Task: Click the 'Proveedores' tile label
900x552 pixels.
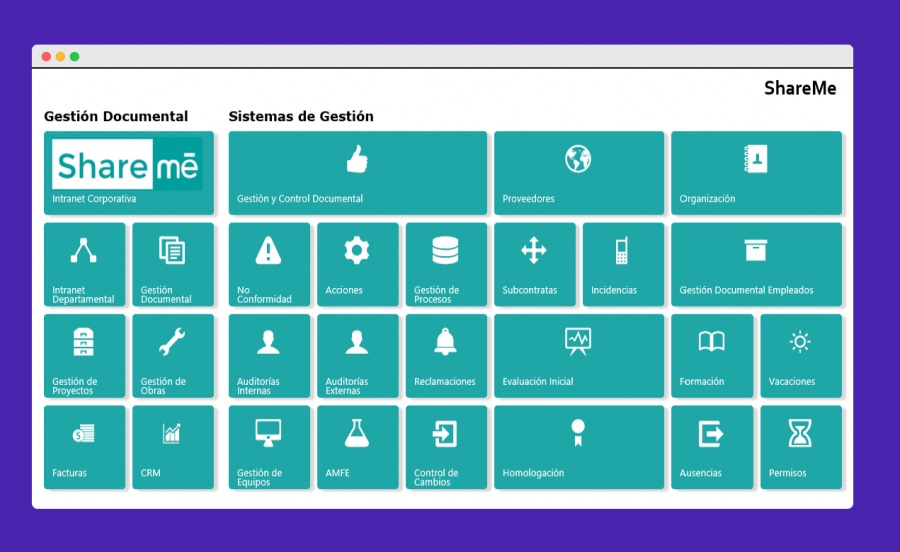Action: tap(528, 199)
